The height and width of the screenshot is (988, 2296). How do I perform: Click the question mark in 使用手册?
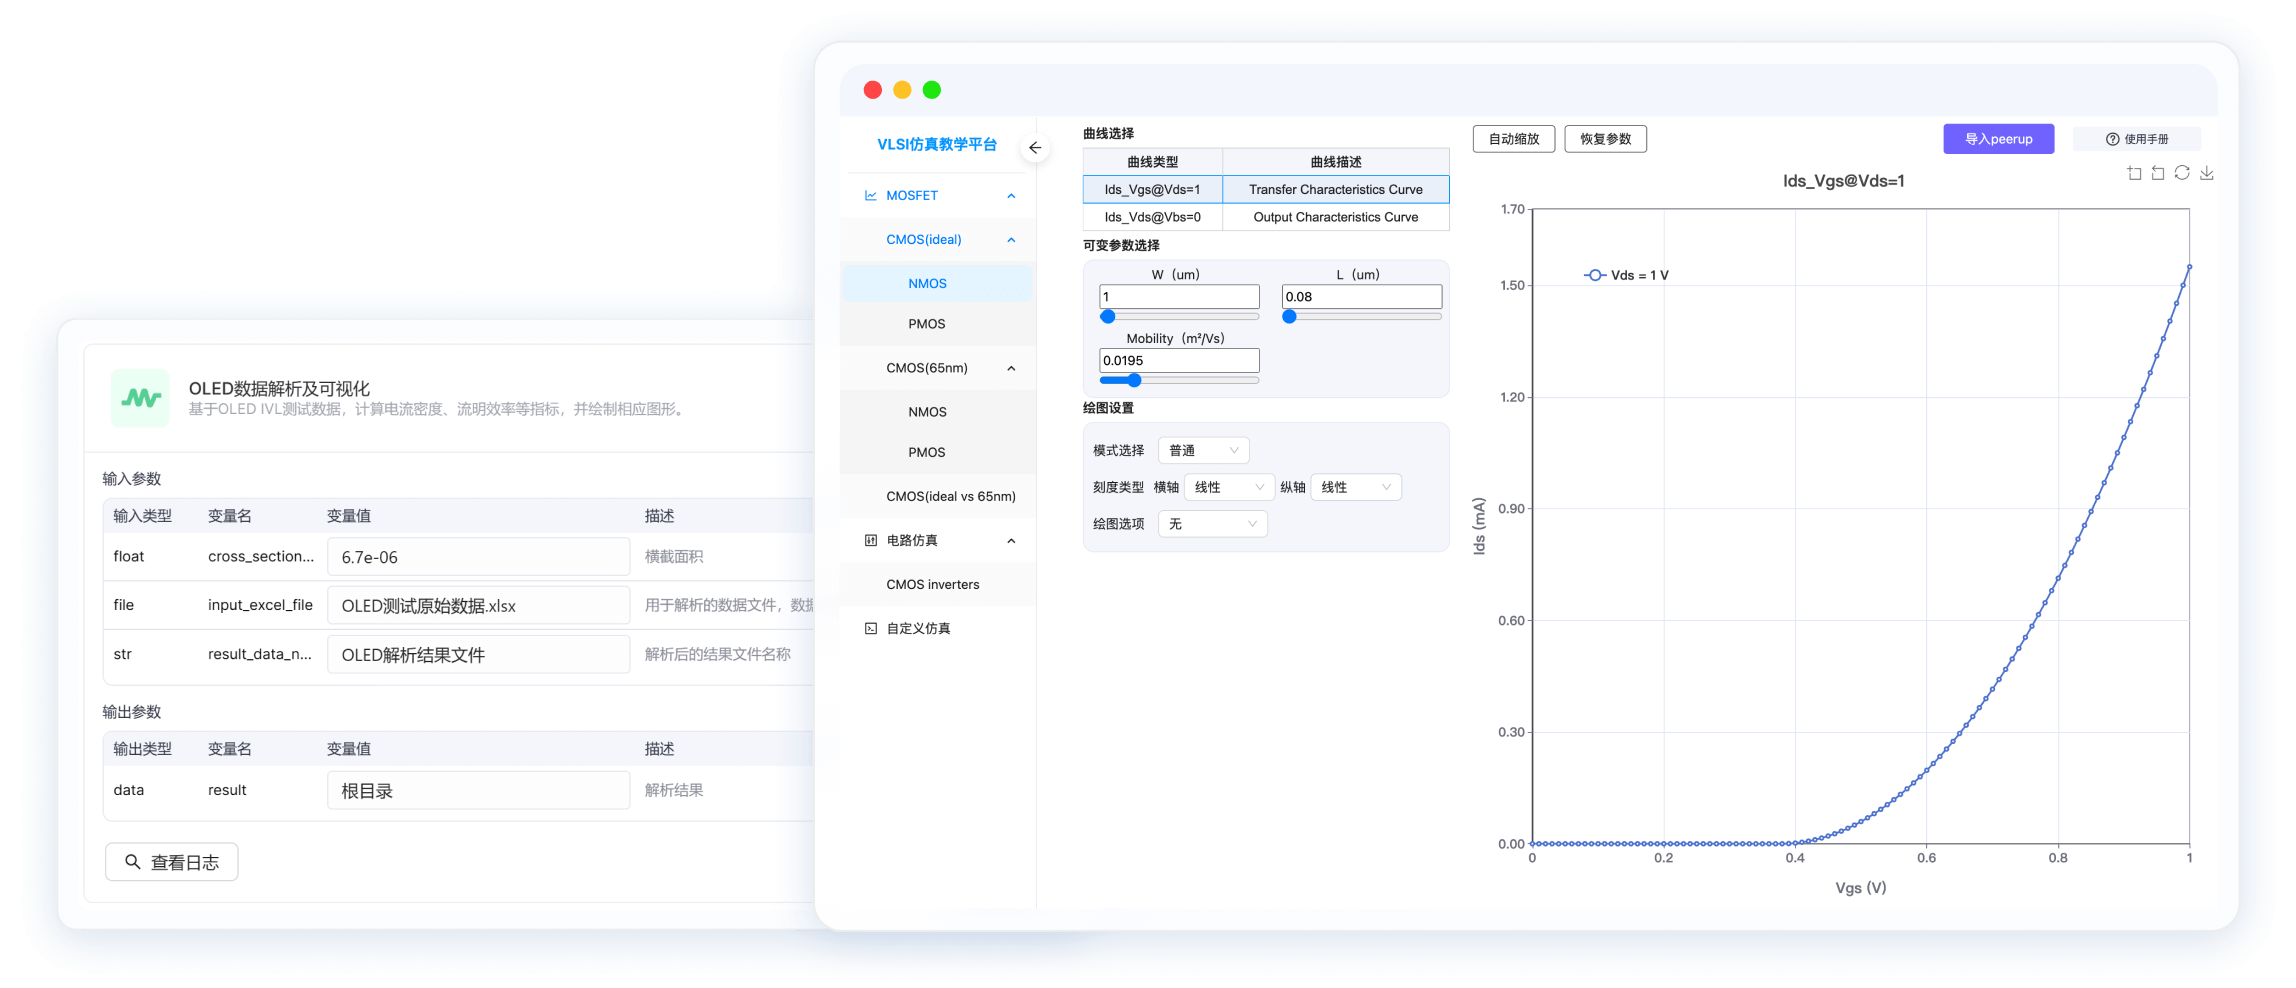pos(2112,139)
